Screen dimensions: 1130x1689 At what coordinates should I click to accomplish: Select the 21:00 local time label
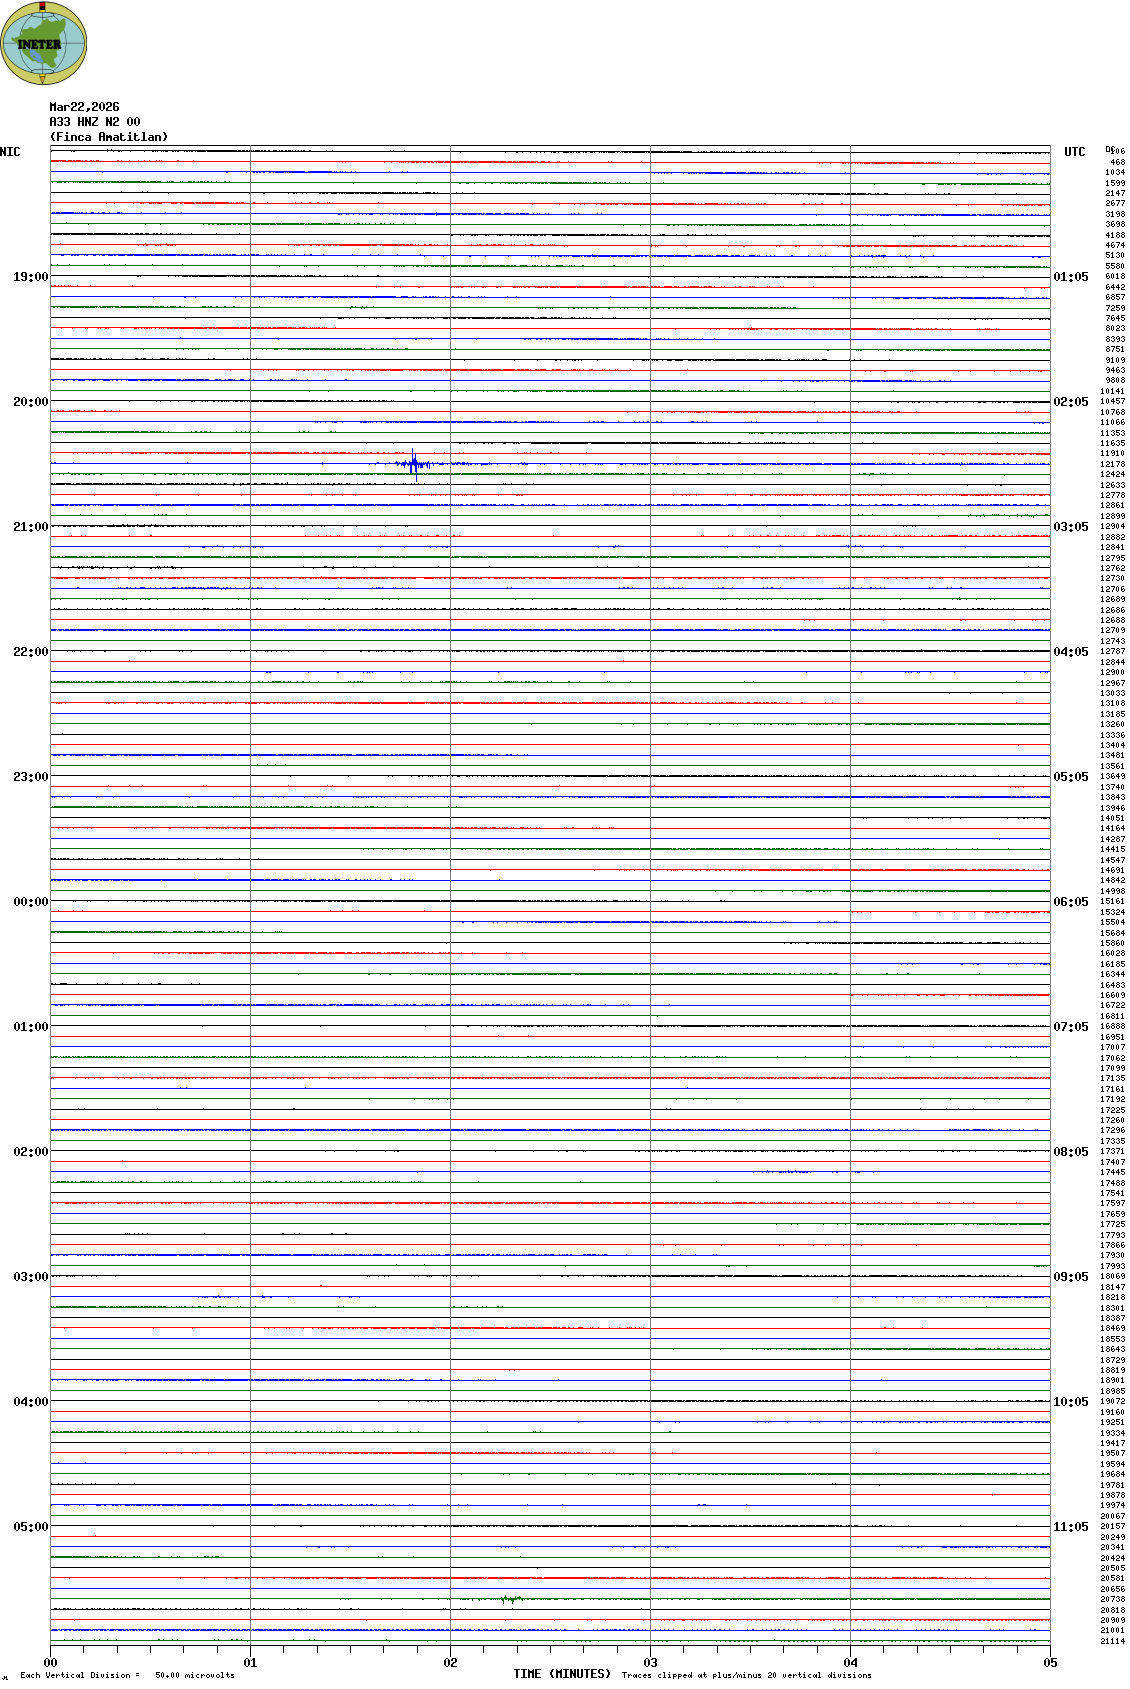pyautogui.click(x=30, y=527)
